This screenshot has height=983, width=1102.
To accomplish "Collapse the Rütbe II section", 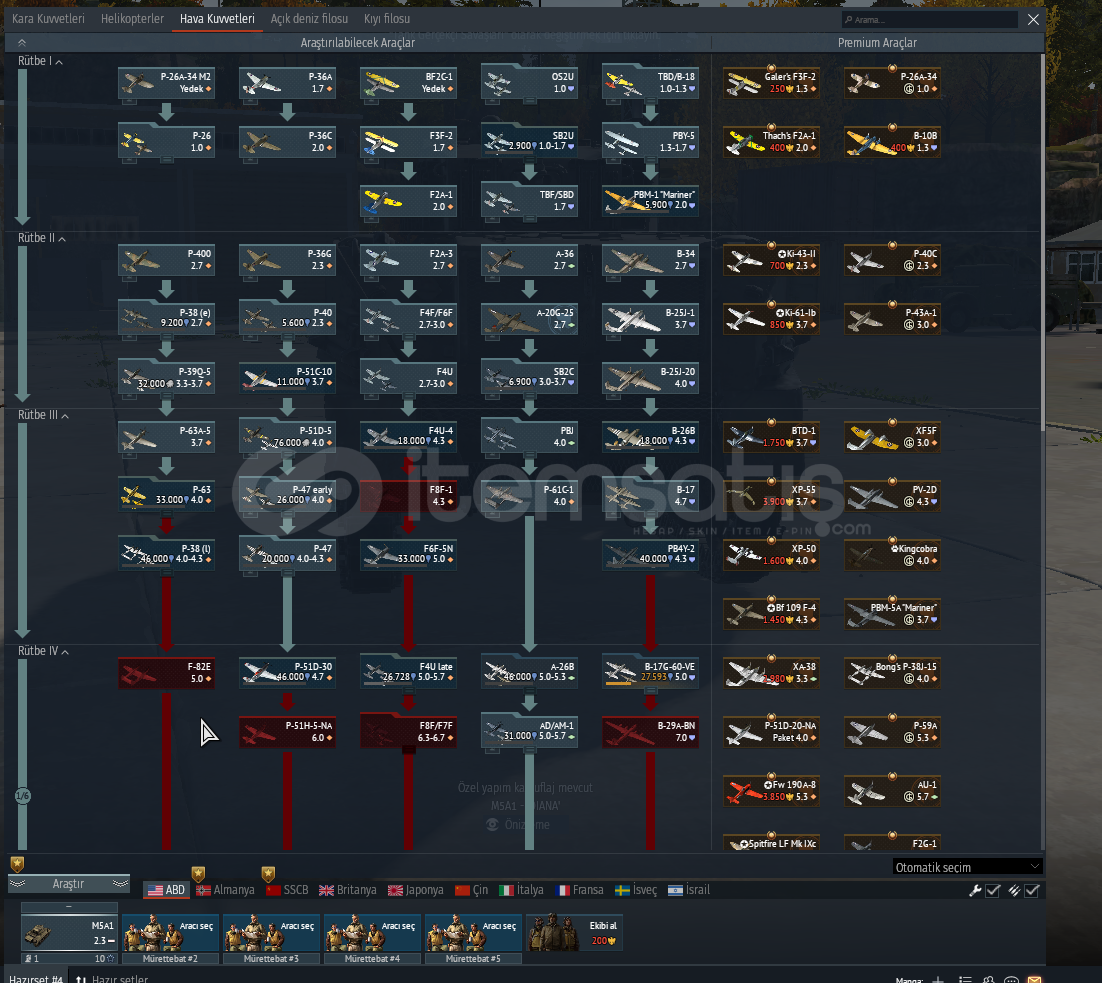I will (x=41, y=238).
